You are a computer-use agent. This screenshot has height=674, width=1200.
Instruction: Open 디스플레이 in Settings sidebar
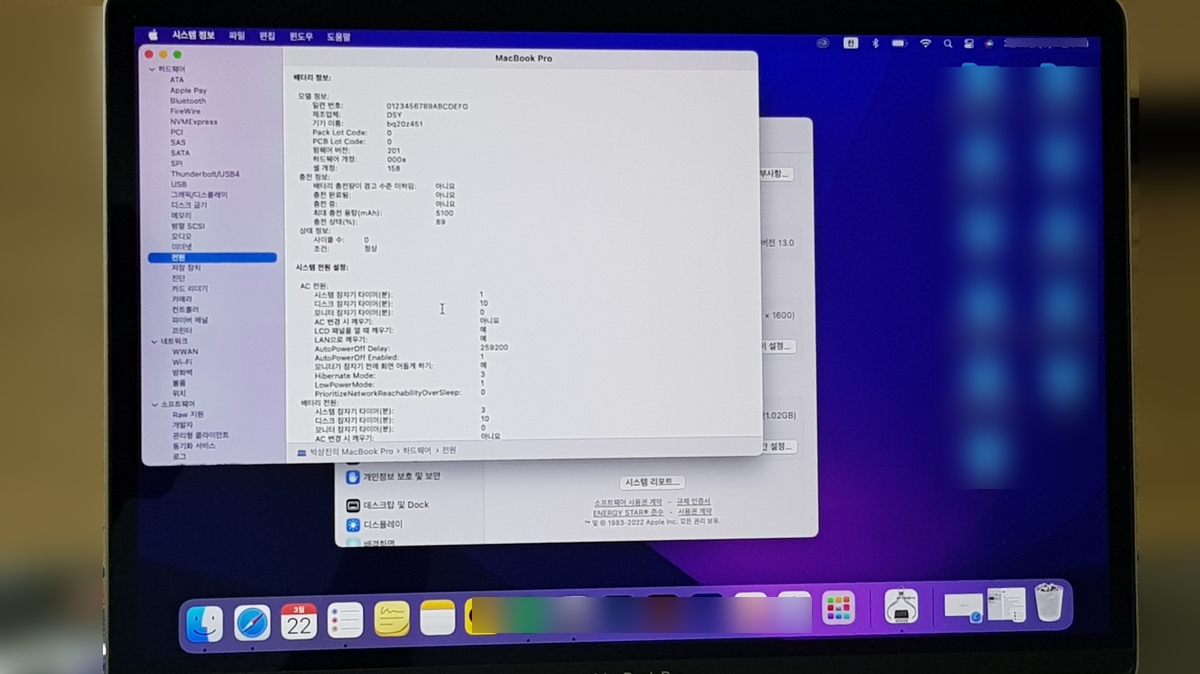pos(374,524)
